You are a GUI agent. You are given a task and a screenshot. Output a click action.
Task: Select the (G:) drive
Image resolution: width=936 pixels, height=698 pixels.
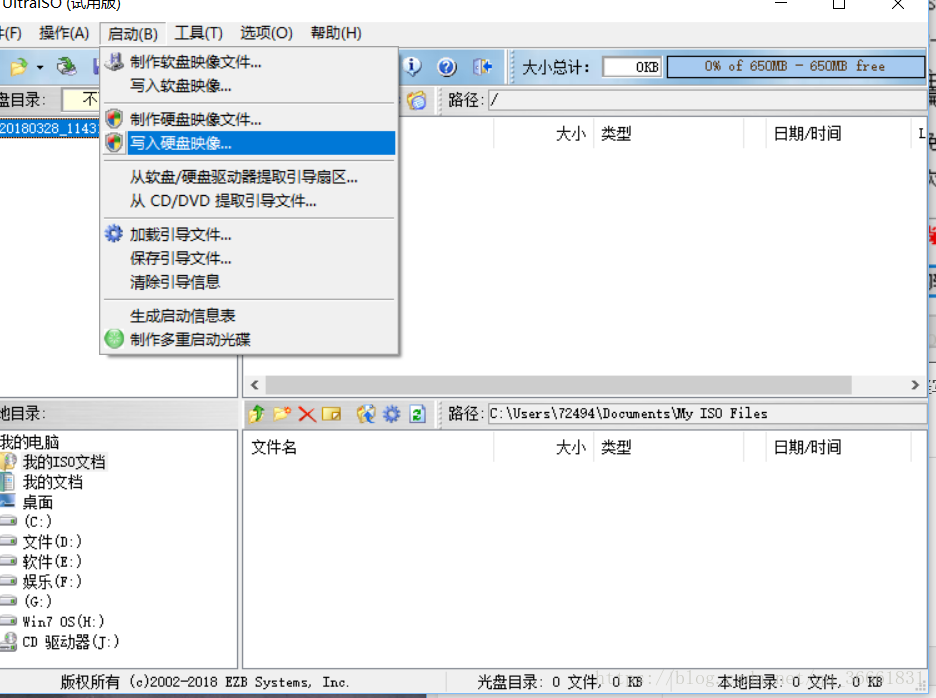point(38,601)
